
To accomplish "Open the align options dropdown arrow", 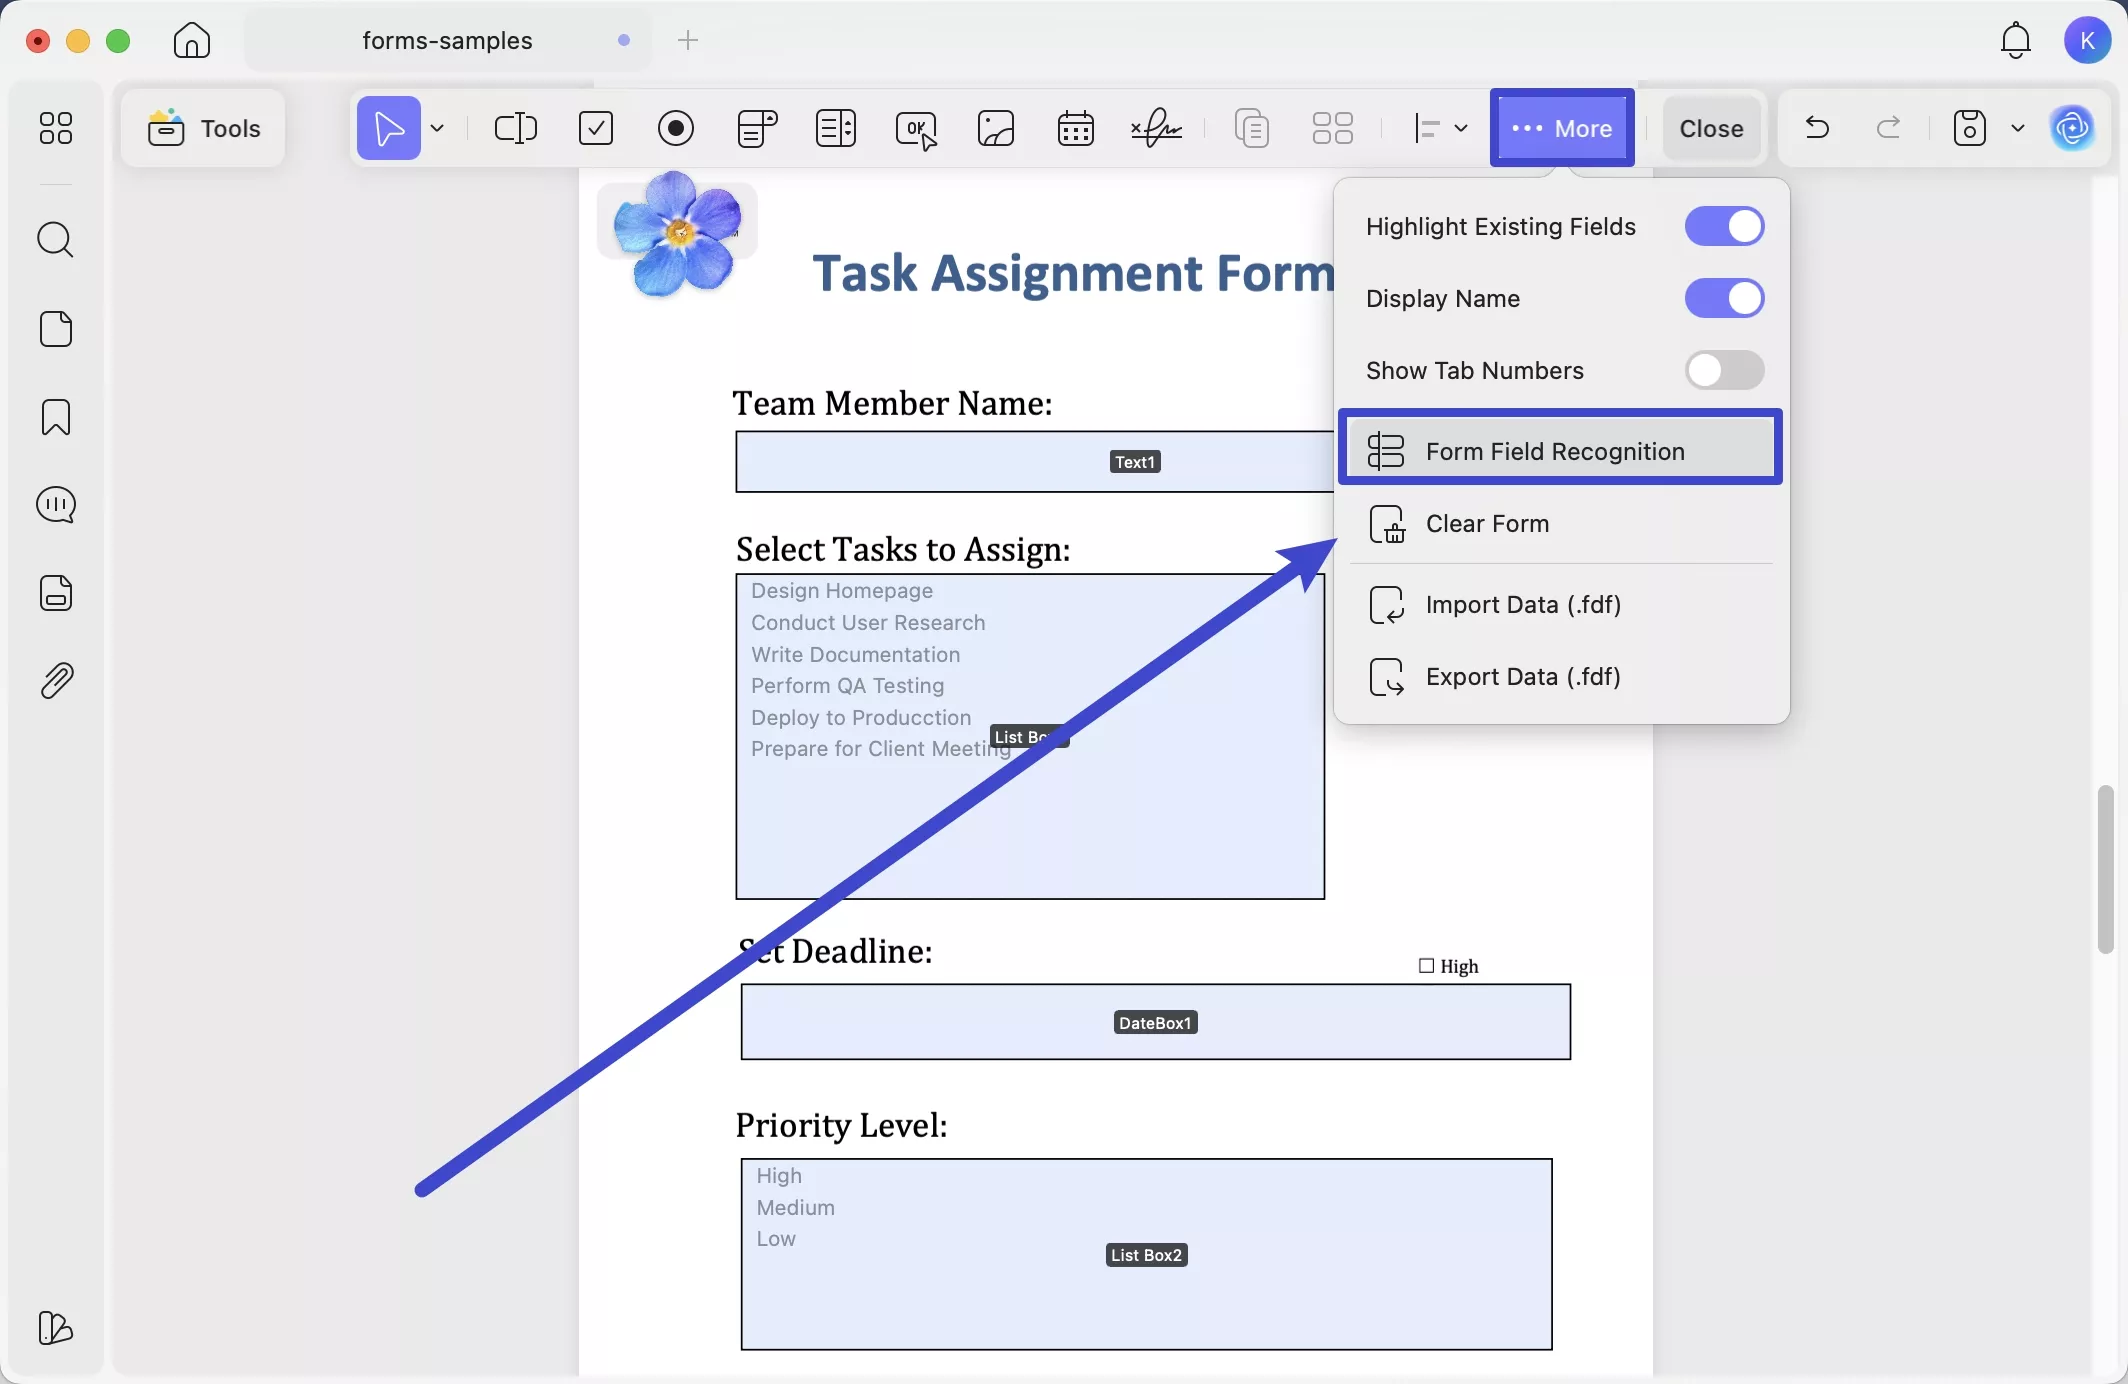I will tap(1461, 128).
